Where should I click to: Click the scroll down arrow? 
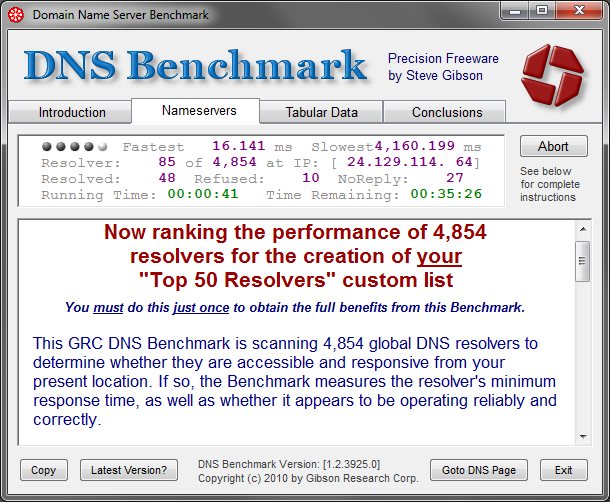pyautogui.click(x=583, y=437)
